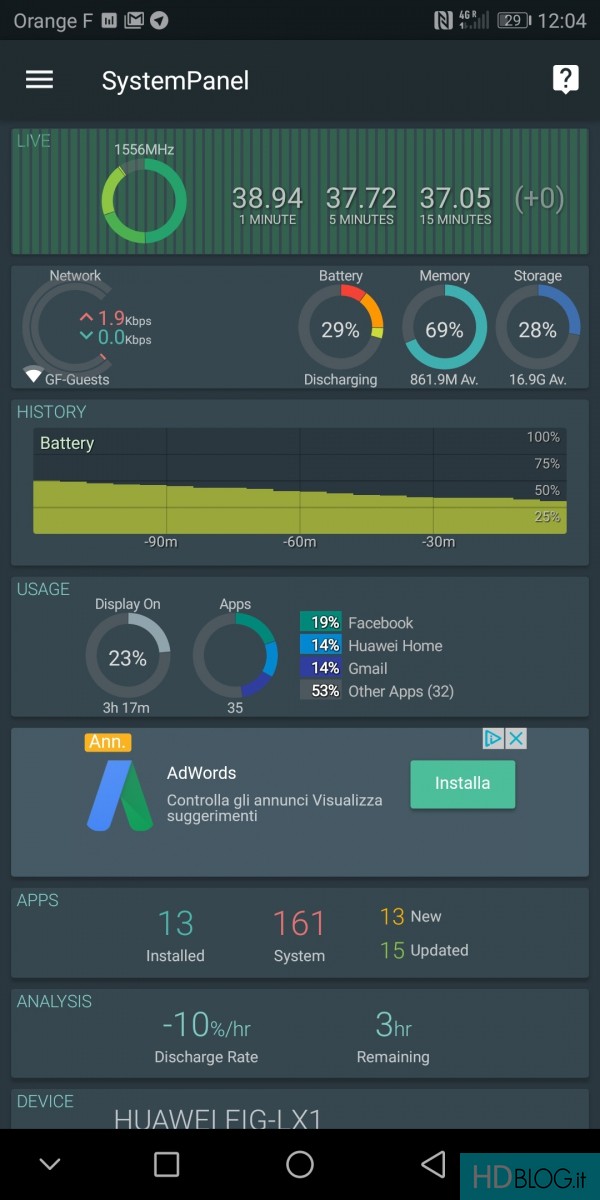Screen dimensions: 600x1200
Task: Tap the Display On 23% ring
Action: point(127,657)
